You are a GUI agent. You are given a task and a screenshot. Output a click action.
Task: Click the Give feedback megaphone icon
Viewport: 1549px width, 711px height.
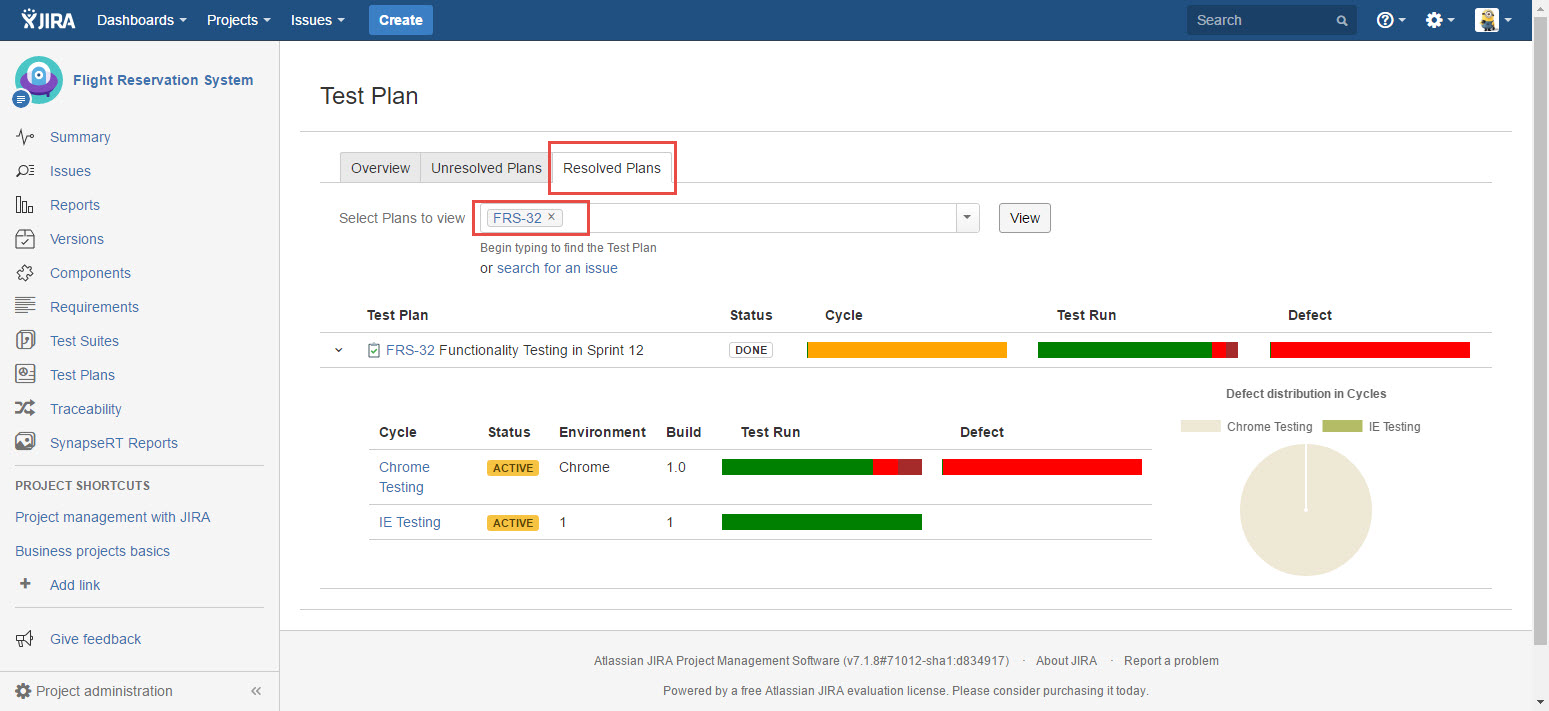point(25,639)
